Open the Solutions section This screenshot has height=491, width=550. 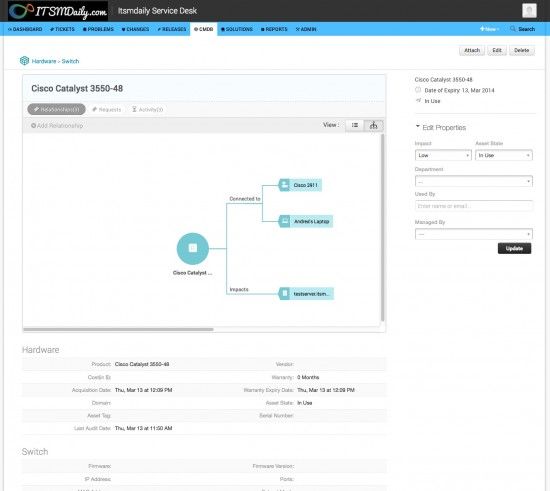(237, 29)
